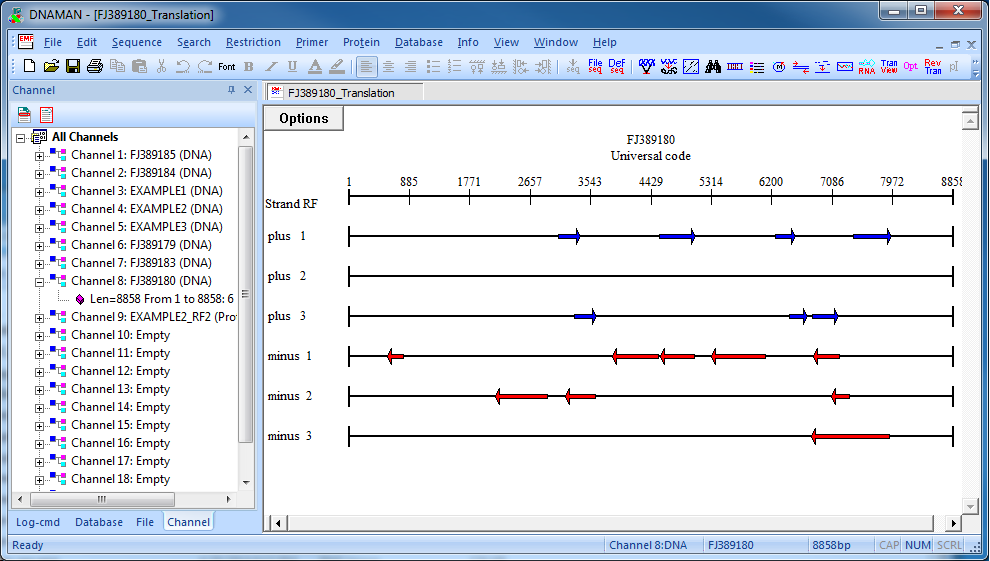Open the Restriction menu
This screenshot has width=990, height=561.
pyautogui.click(x=253, y=42)
